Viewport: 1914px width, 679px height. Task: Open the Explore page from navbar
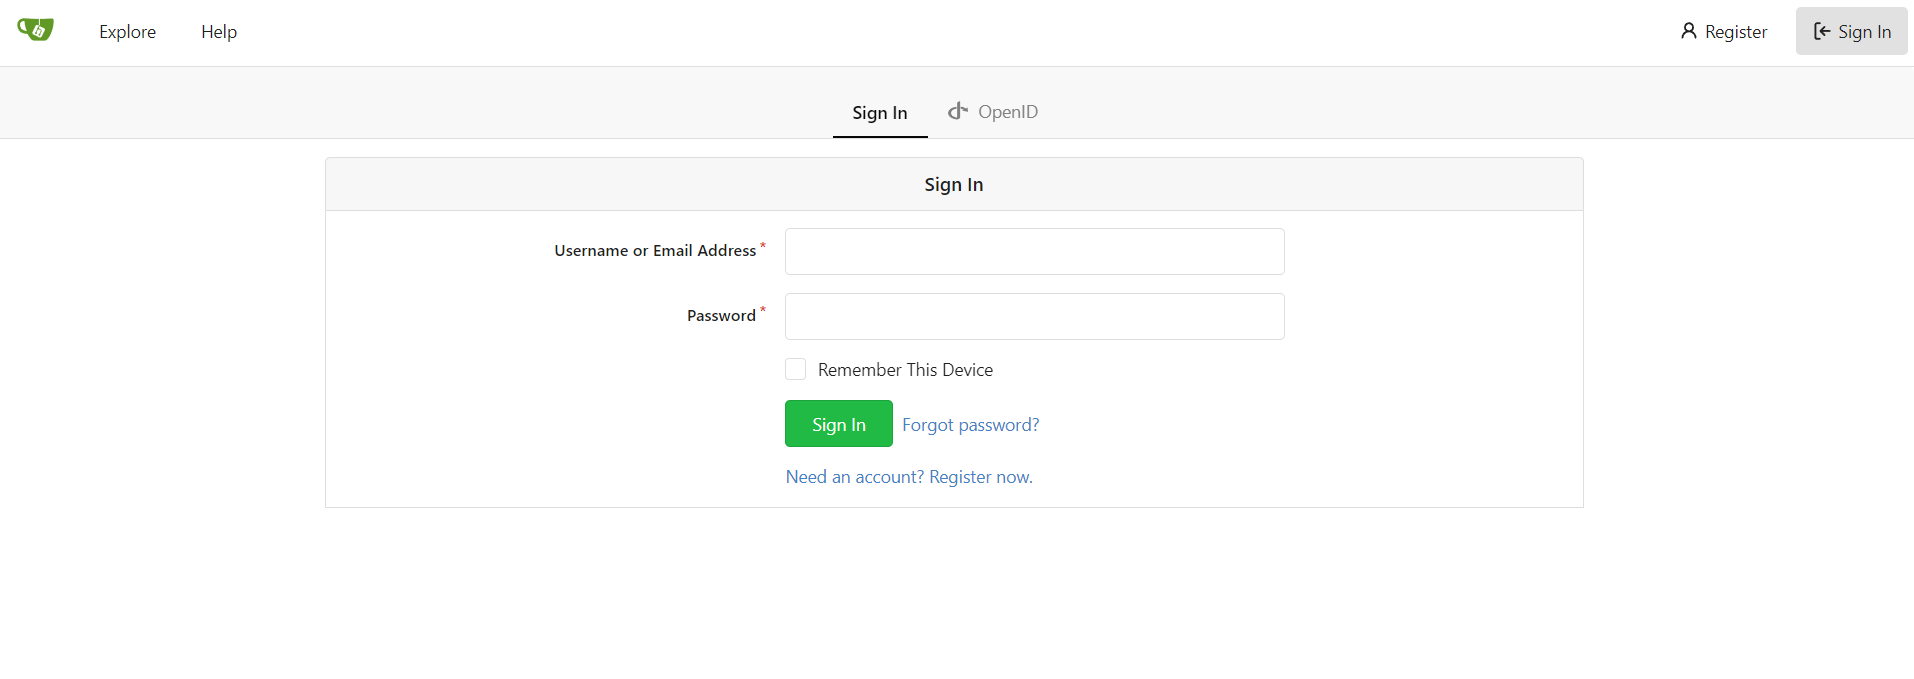(127, 32)
